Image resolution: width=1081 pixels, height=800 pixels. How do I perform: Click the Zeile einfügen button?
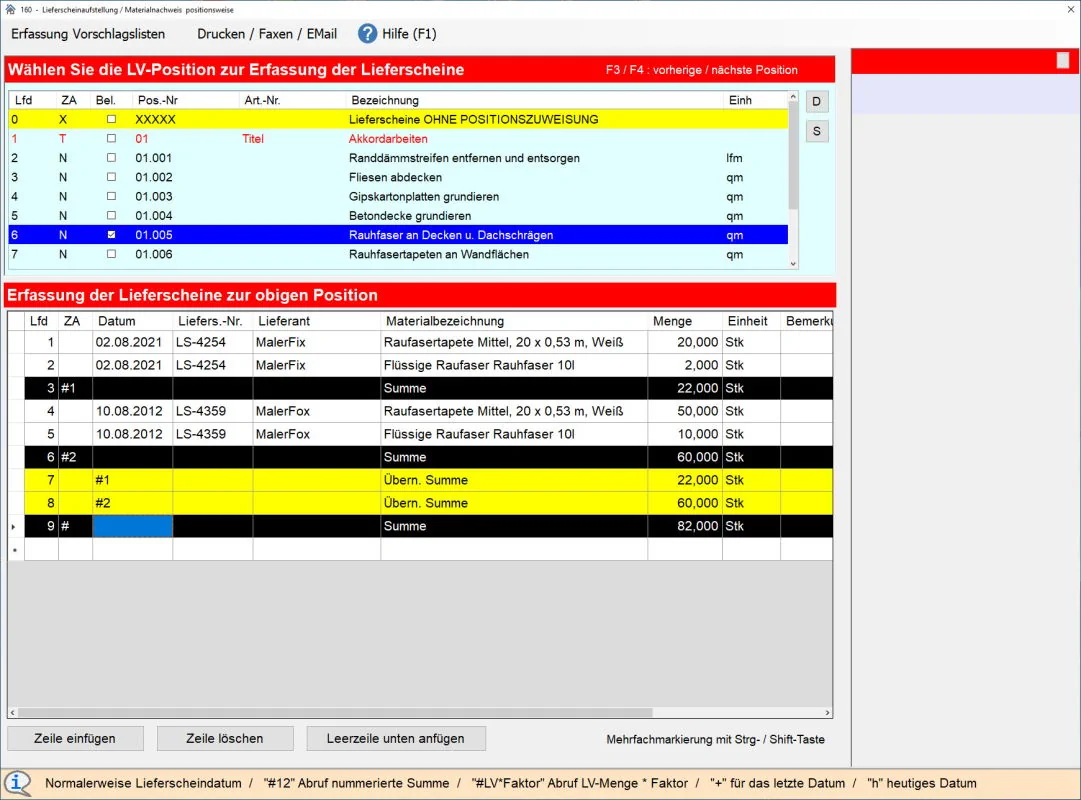(75, 738)
